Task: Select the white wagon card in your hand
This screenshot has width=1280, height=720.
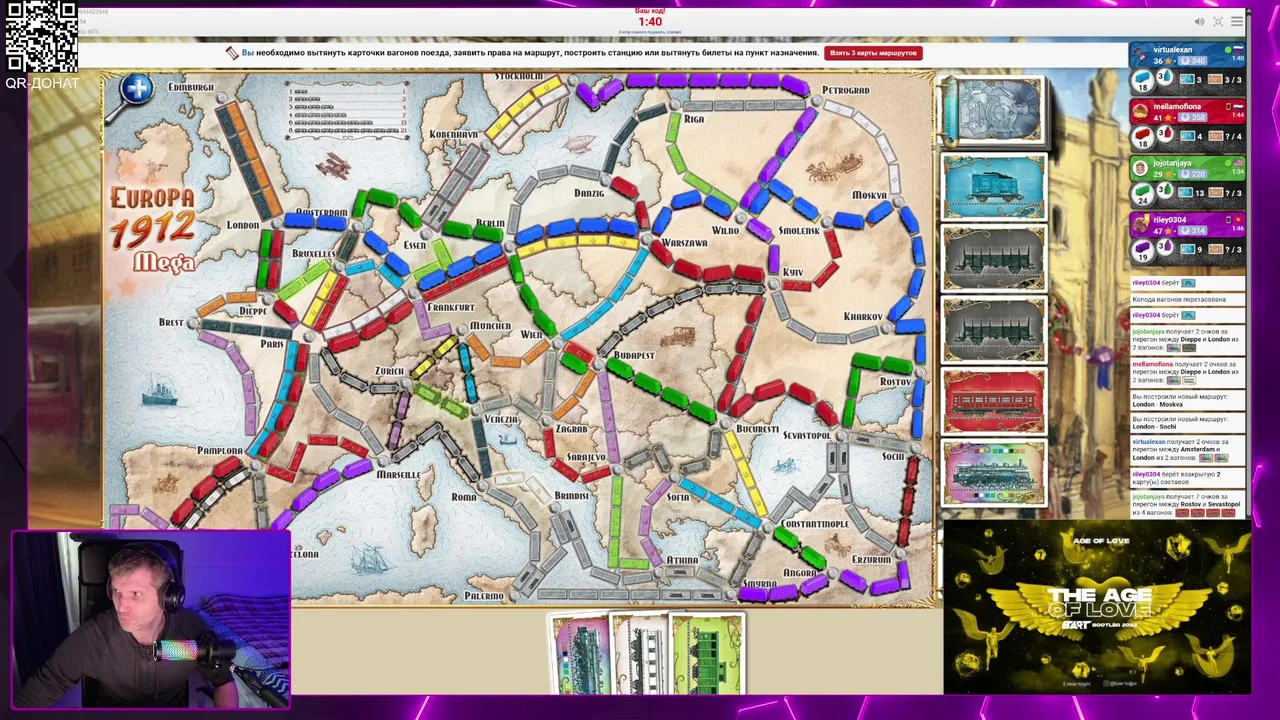Action: coord(640,655)
